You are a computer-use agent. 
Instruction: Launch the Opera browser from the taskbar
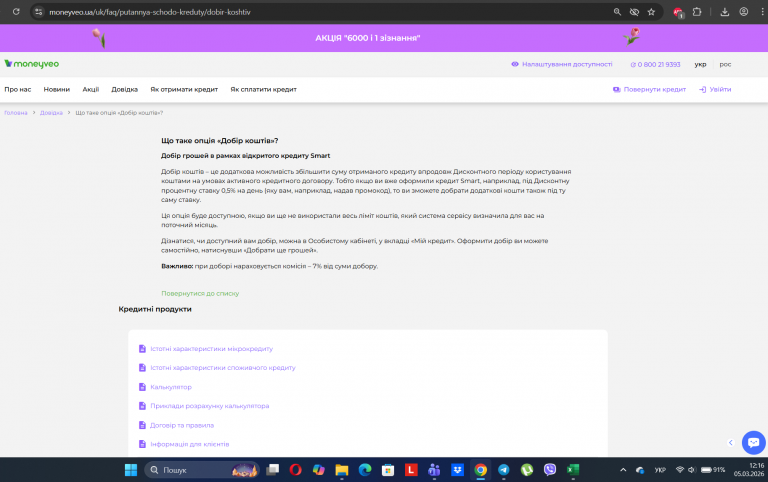[x=295, y=470]
